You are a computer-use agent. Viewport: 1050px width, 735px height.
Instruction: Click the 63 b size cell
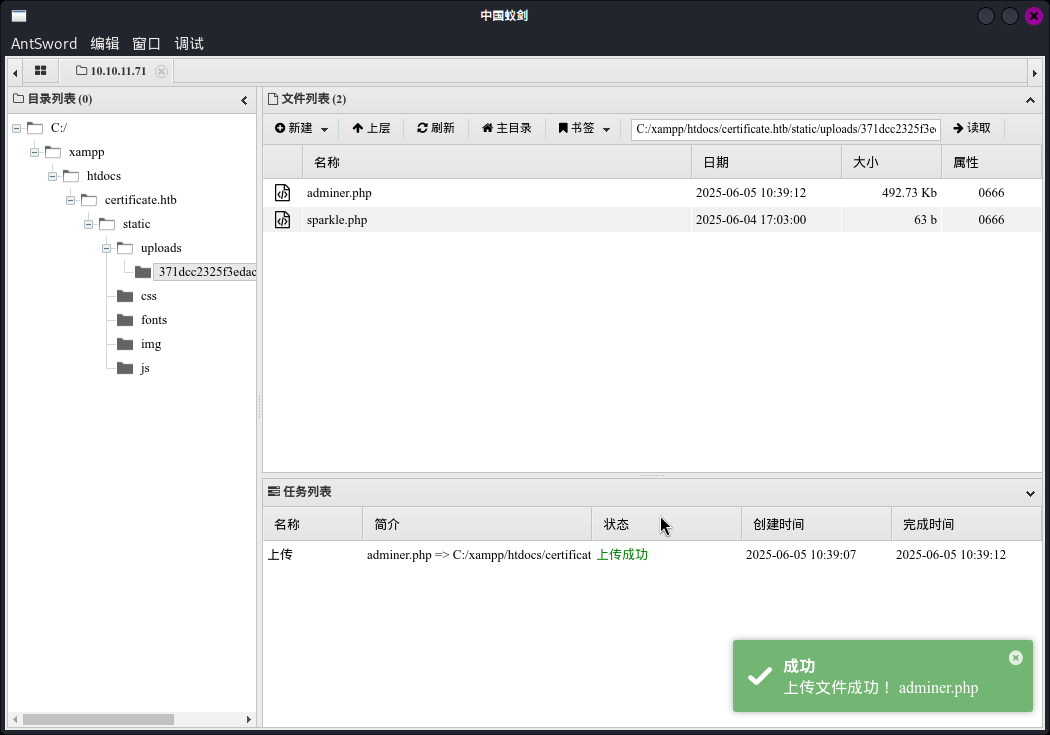pyautogui.click(x=925, y=220)
